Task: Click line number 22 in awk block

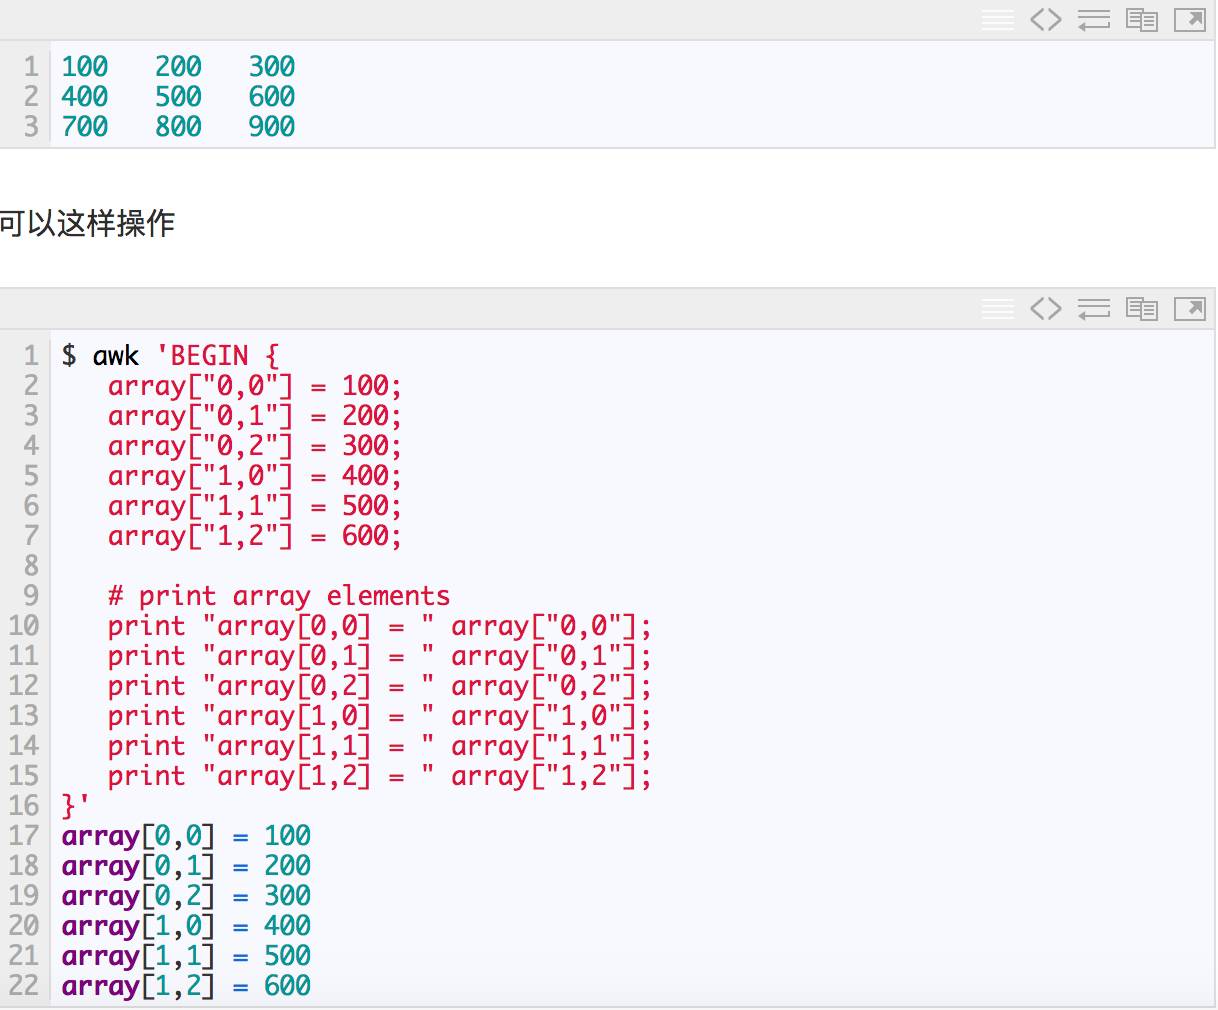Action: click(x=23, y=986)
